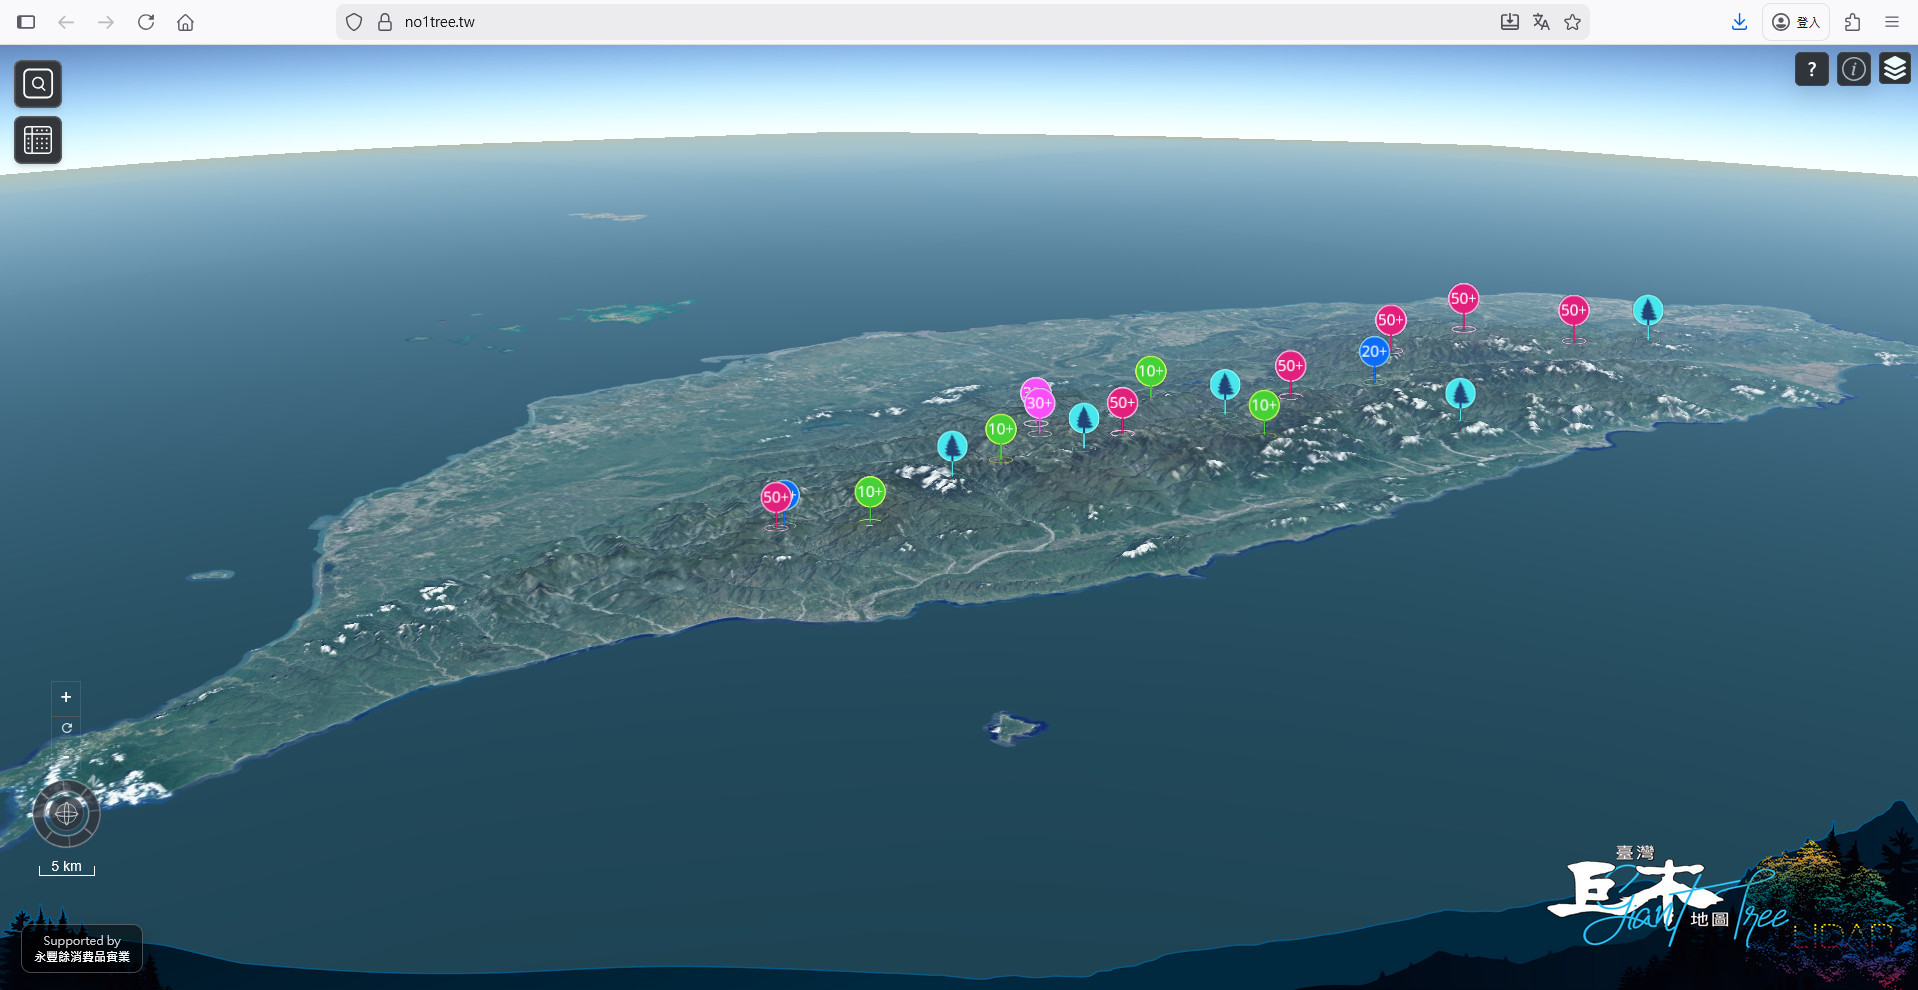Screen dimensions: 1918x990
Task: Reset the map view rotation
Action: tap(66, 728)
